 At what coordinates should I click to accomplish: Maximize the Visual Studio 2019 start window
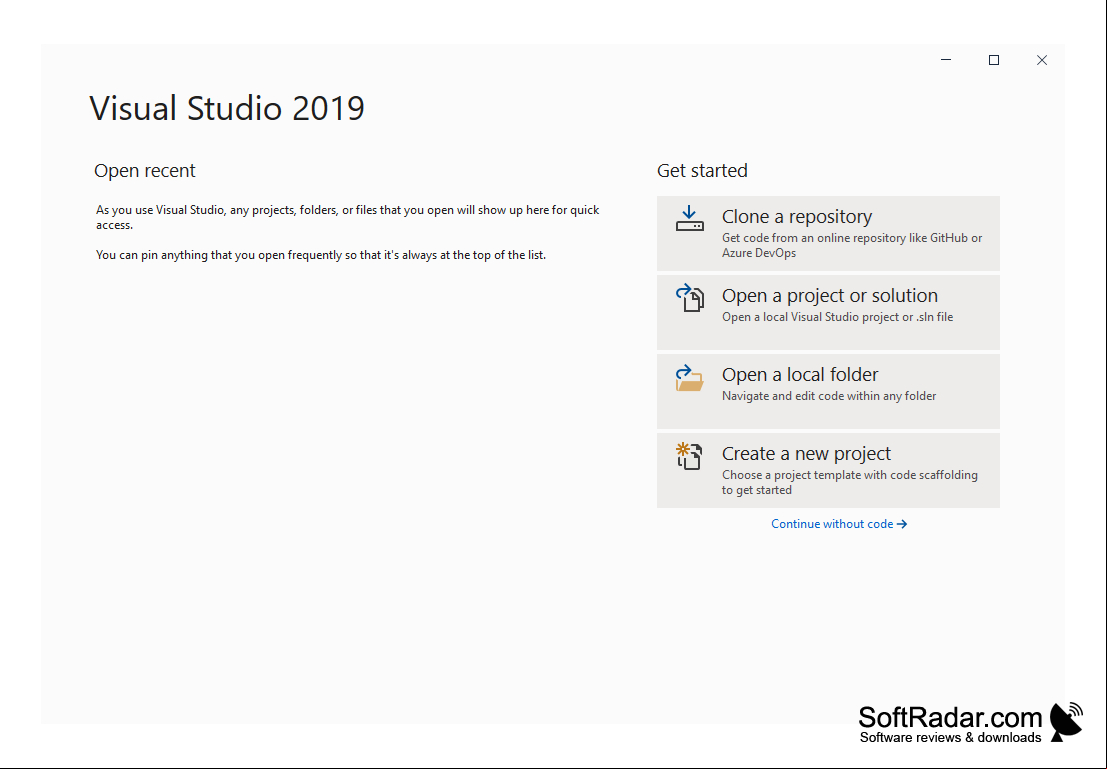pyautogui.click(x=994, y=60)
